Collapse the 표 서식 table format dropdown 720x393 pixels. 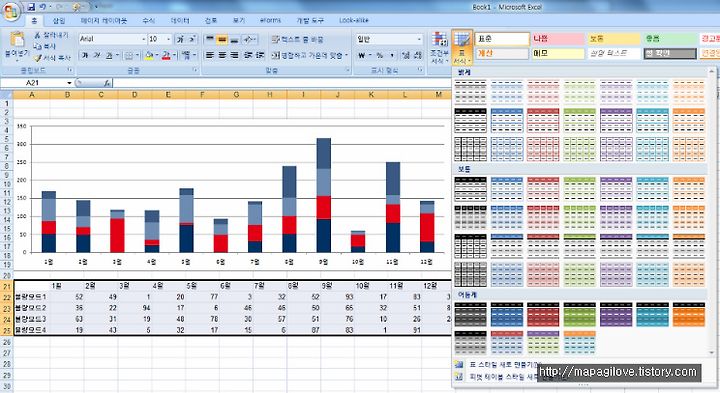pos(461,48)
